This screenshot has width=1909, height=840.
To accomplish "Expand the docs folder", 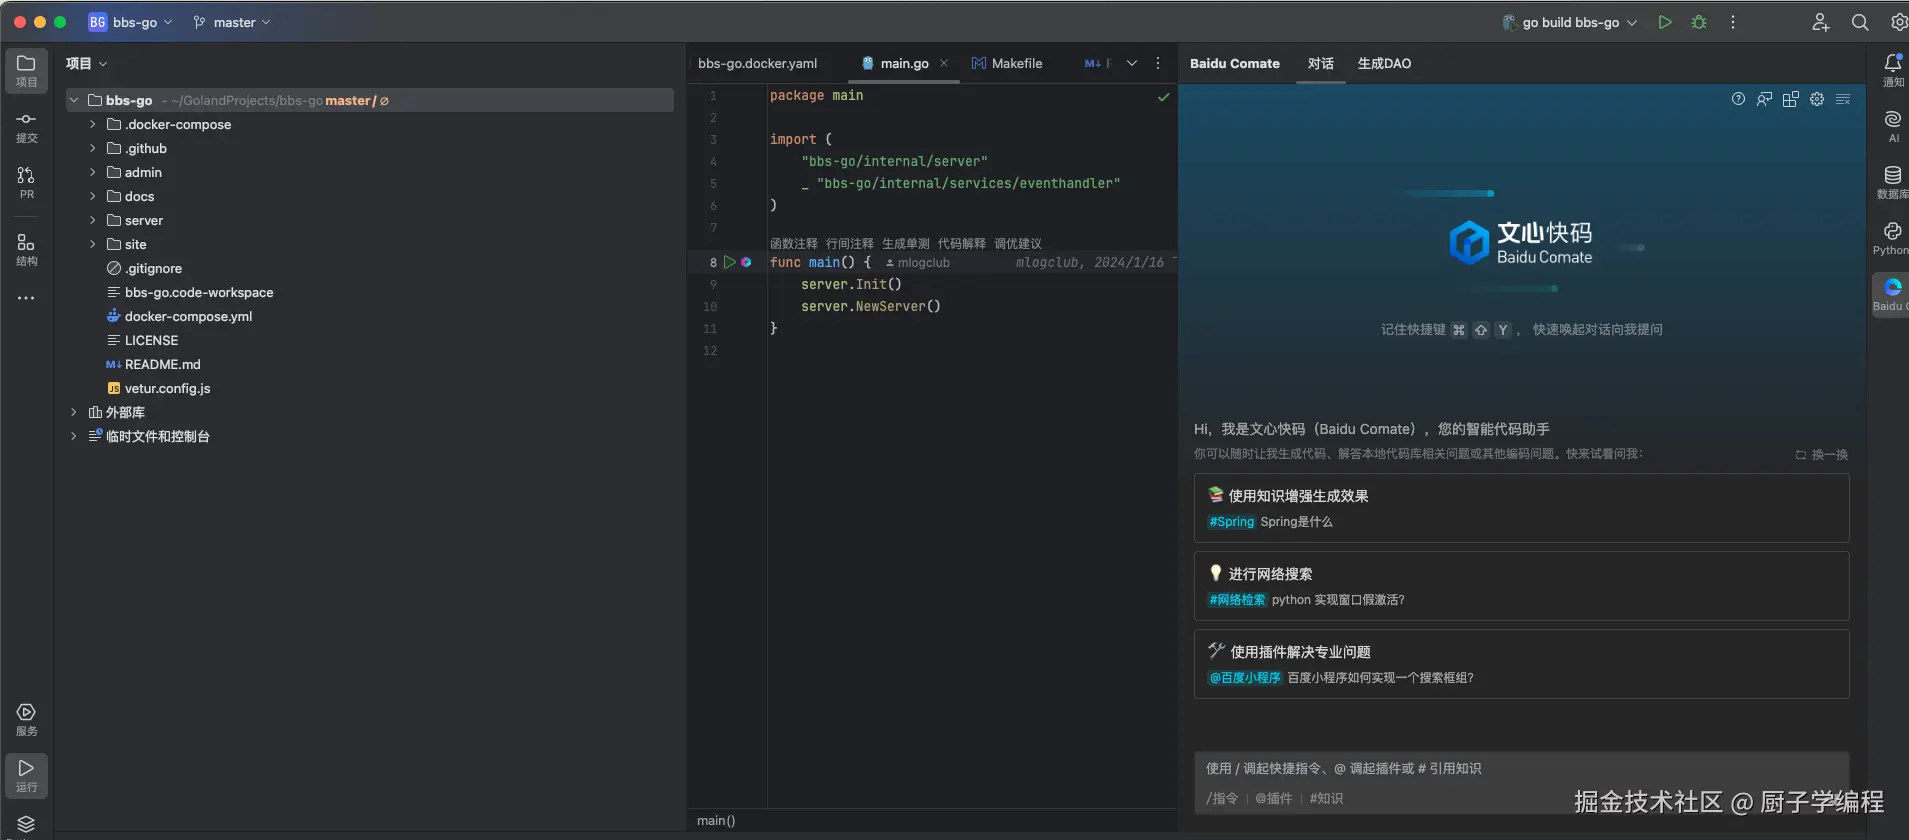I will pyautogui.click(x=93, y=196).
